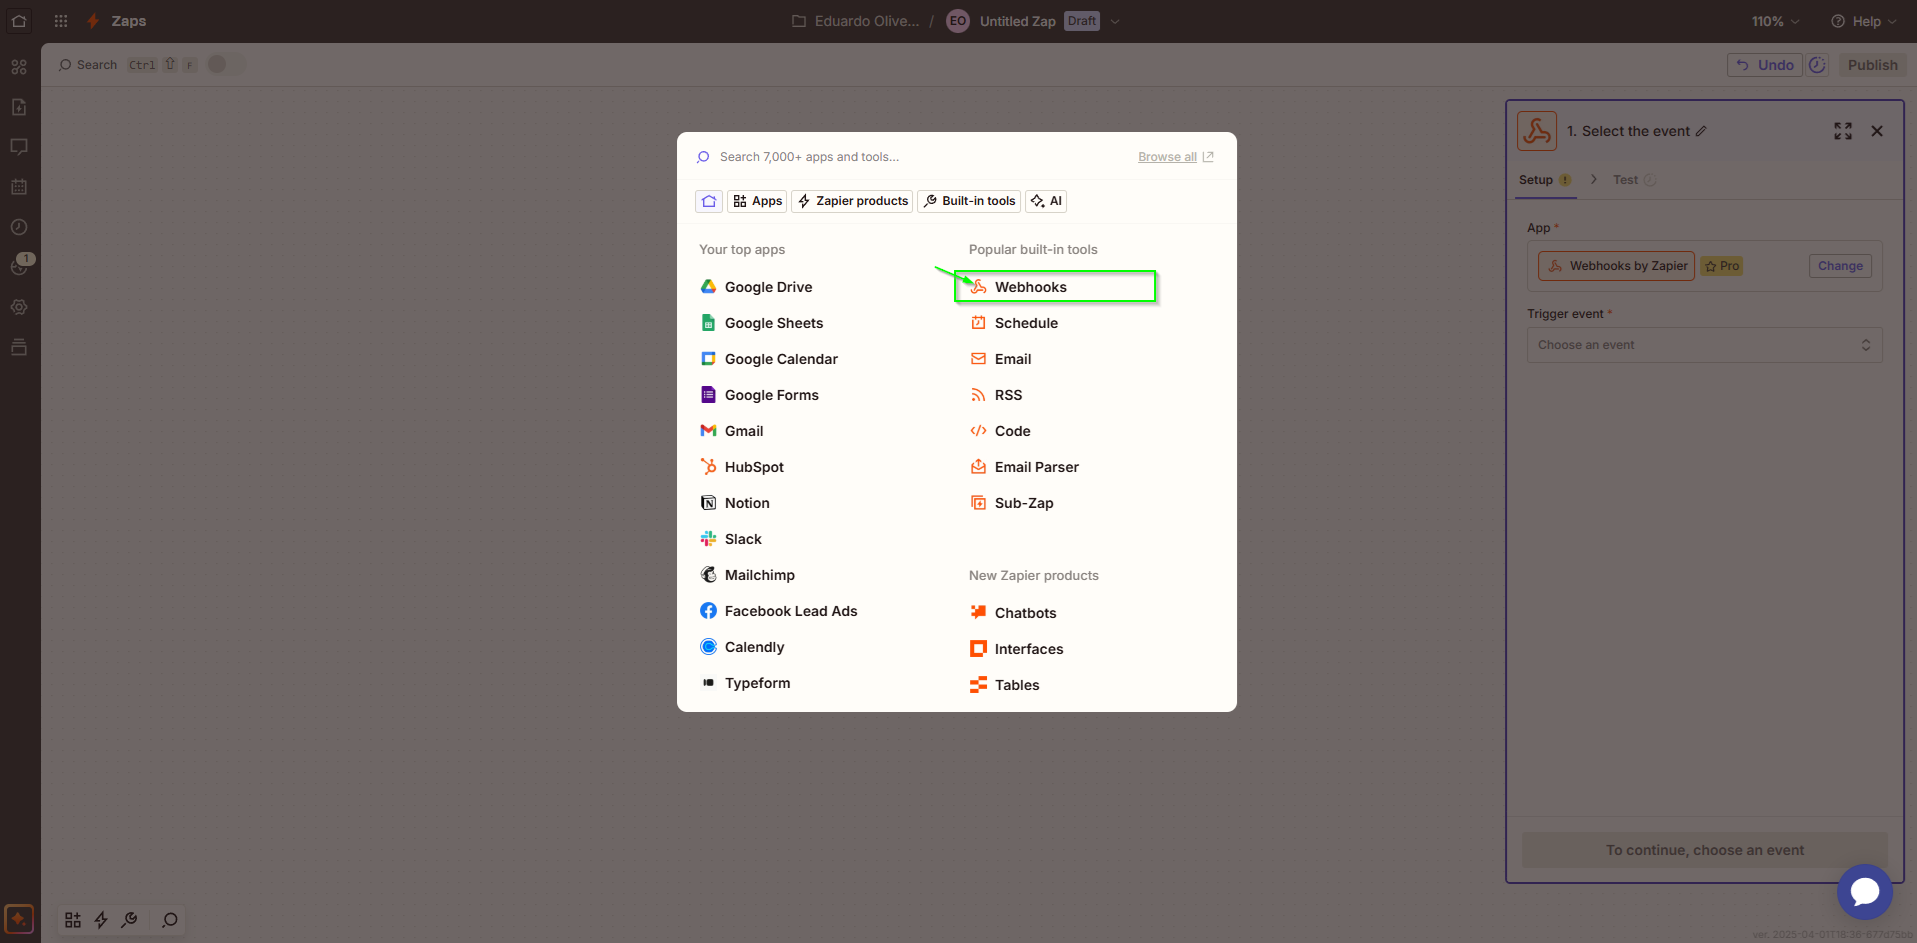Open the settings gear sidebar icon

pos(19,307)
